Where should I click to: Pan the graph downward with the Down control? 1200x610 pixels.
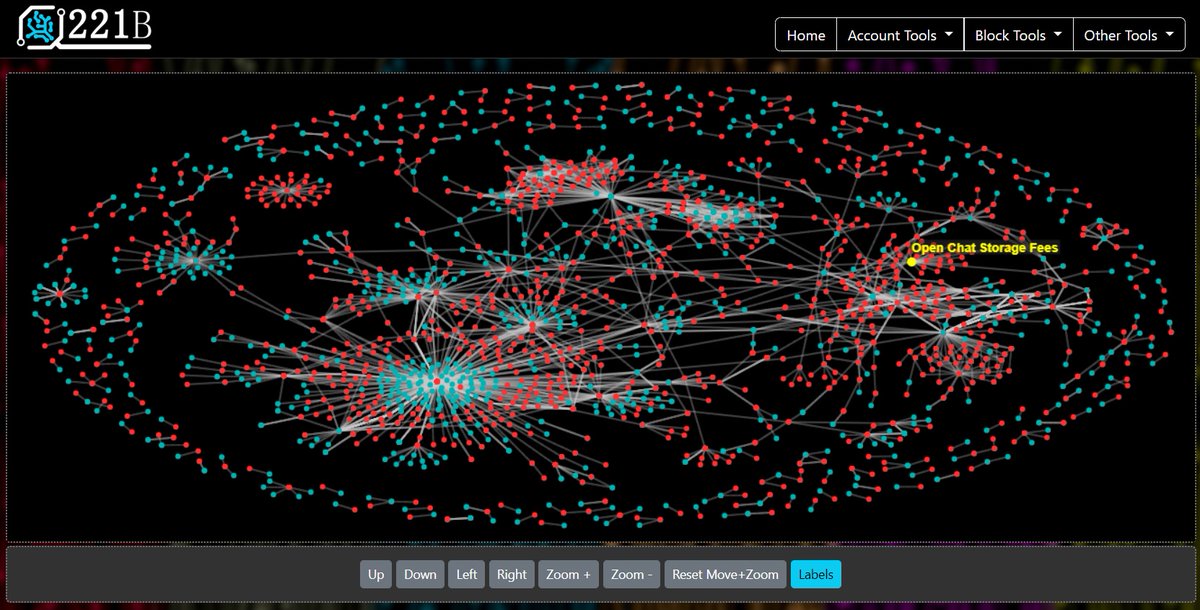pos(420,574)
